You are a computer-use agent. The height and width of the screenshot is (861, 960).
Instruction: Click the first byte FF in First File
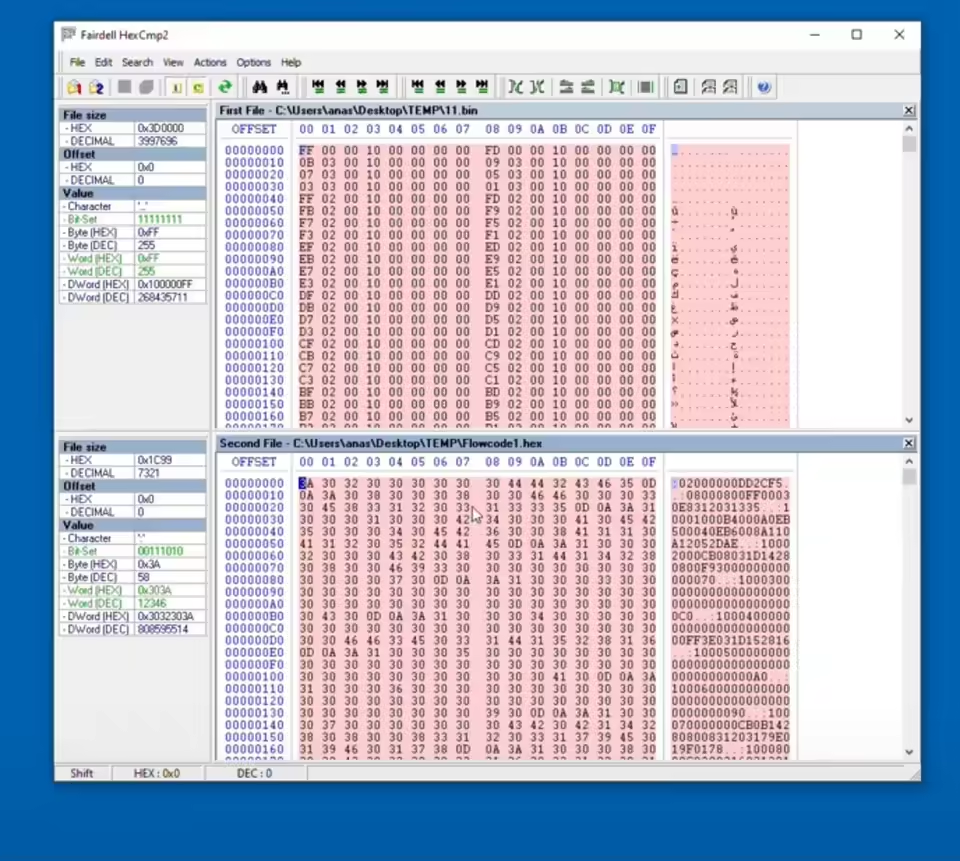[x=306, y=150]
